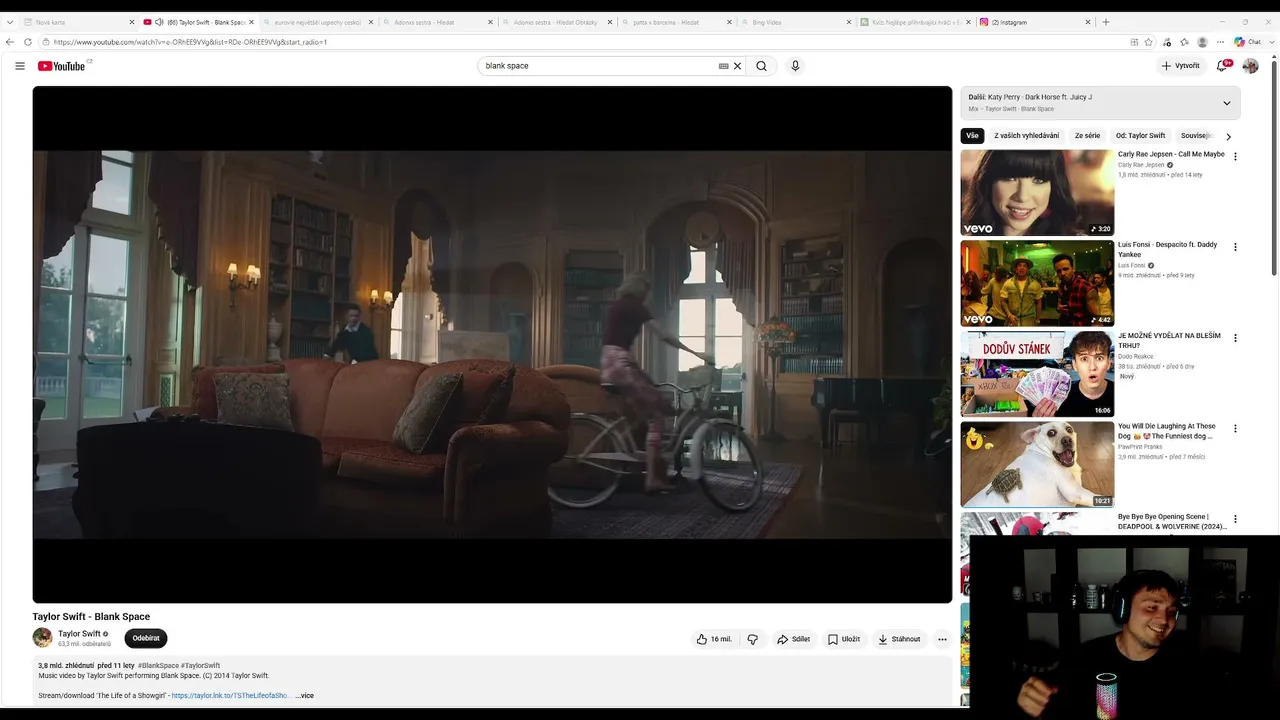Open options for the Funniest dog video
Screen dimensions: 1280x720
[x=1235, y=428]
